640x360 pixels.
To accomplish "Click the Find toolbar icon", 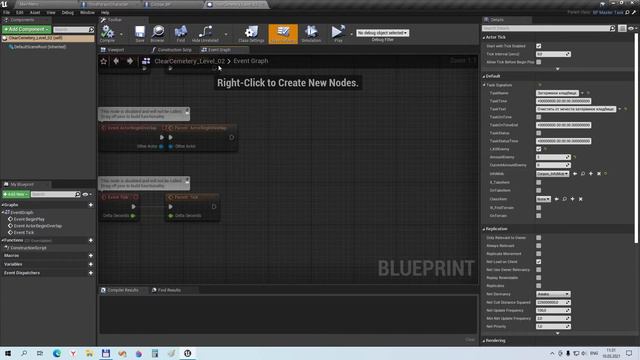I will [180, 33].
